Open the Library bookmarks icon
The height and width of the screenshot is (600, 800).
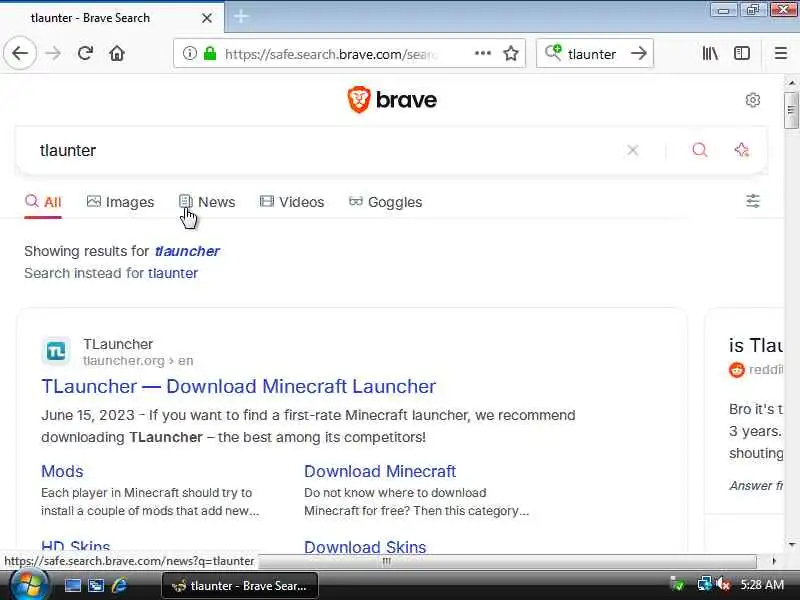pos(710,53)
